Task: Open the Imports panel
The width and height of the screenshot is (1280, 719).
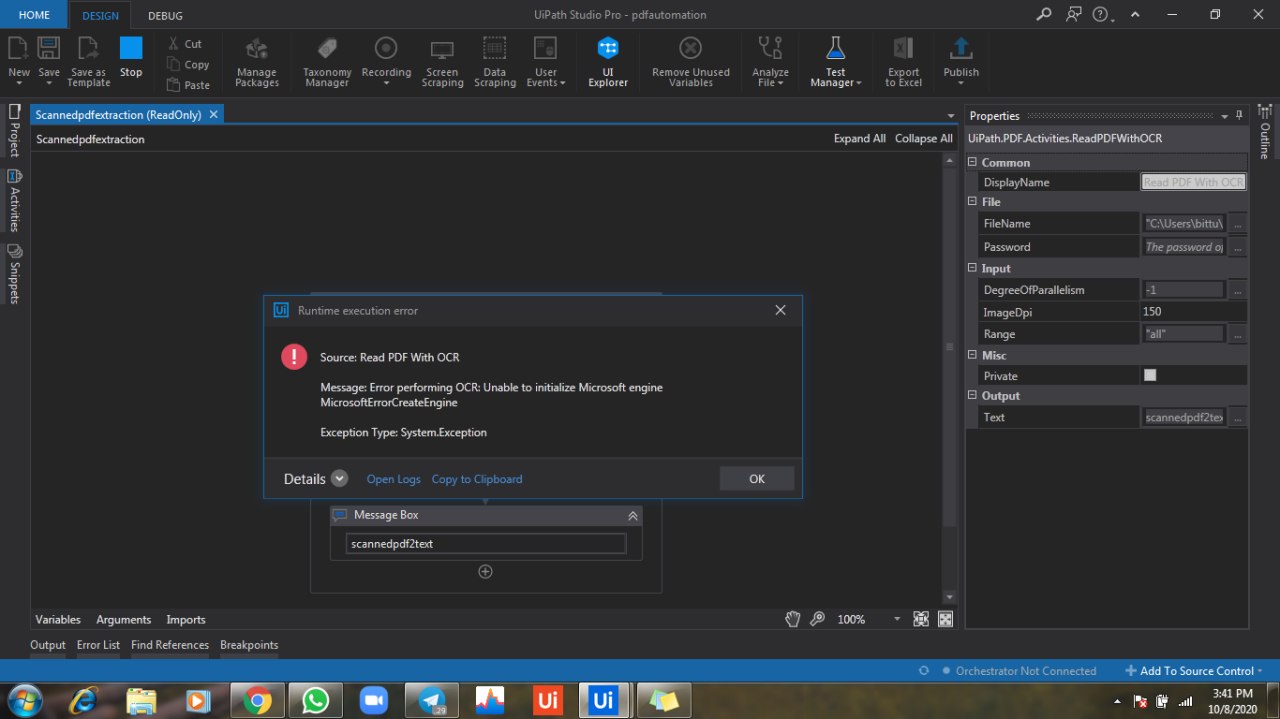Action: pos(186,620)
